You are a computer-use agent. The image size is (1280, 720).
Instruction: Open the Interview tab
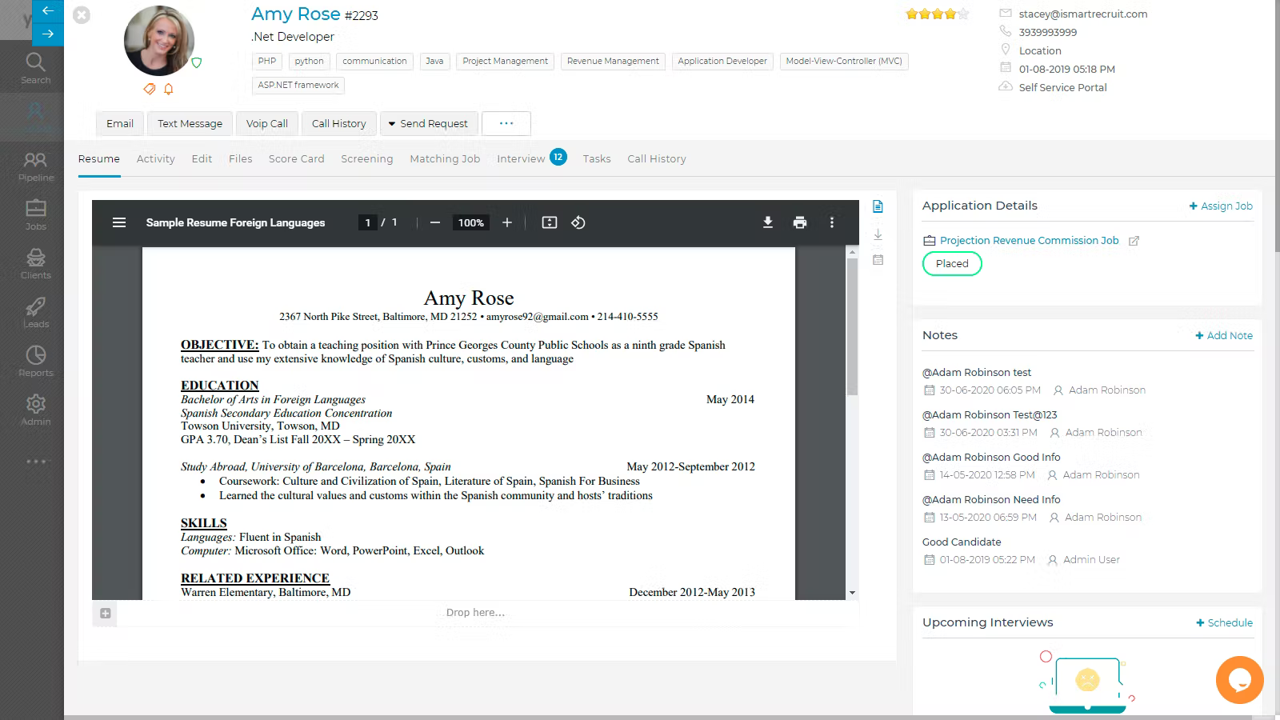pyautogui.click(x=521, y=159)
